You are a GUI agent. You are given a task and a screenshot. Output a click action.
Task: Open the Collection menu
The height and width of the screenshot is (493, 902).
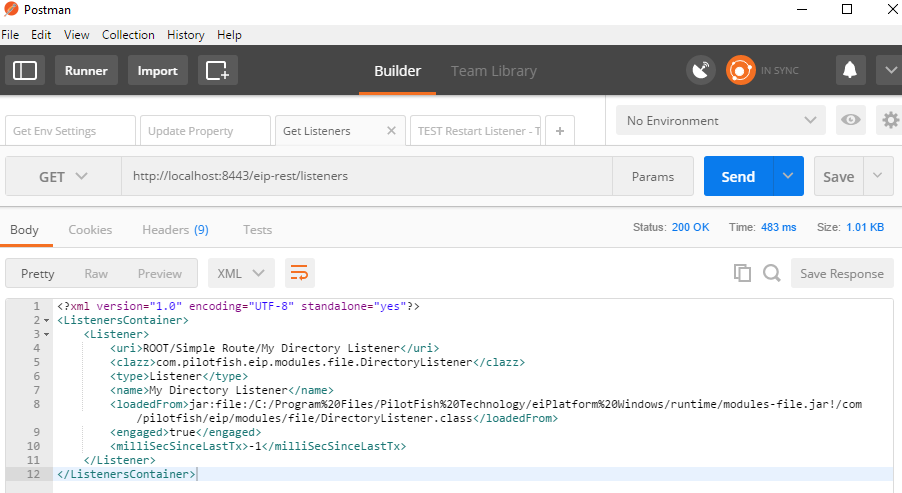(x=128, y=35)
